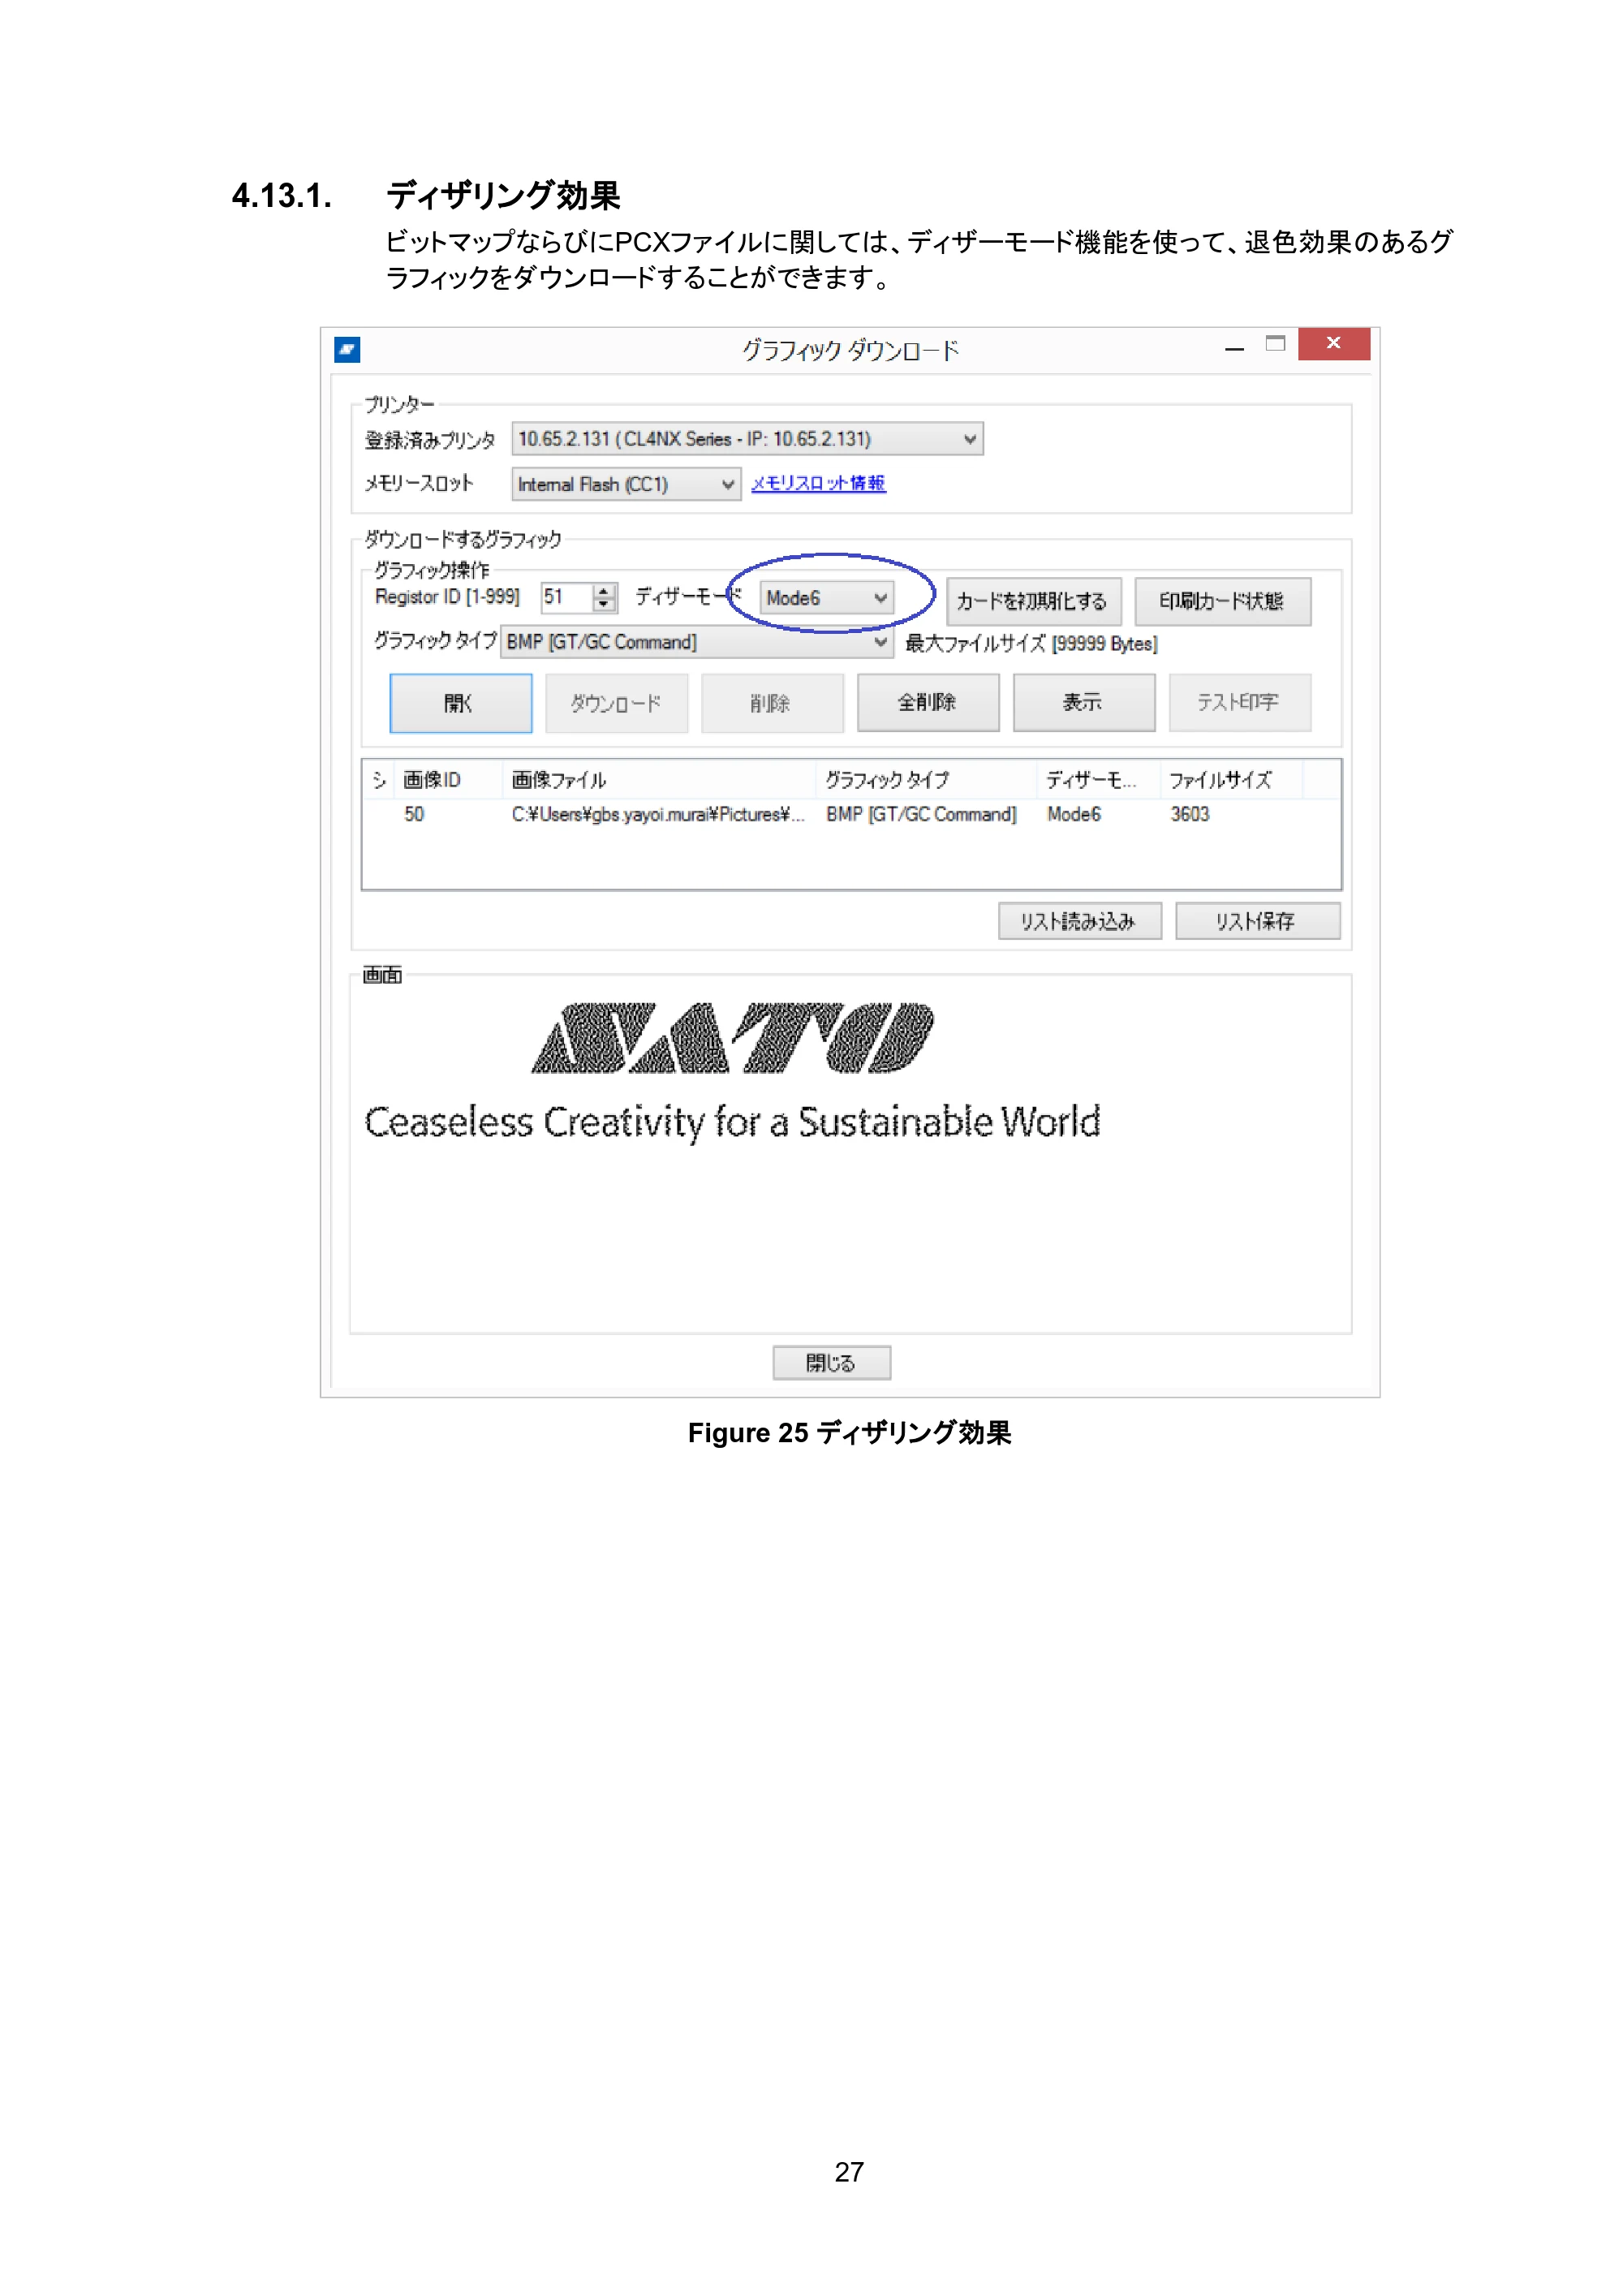Click the 閉じる button
The width and height of the screenshot is (1623, 2296).
click(x=831, y=1363)
